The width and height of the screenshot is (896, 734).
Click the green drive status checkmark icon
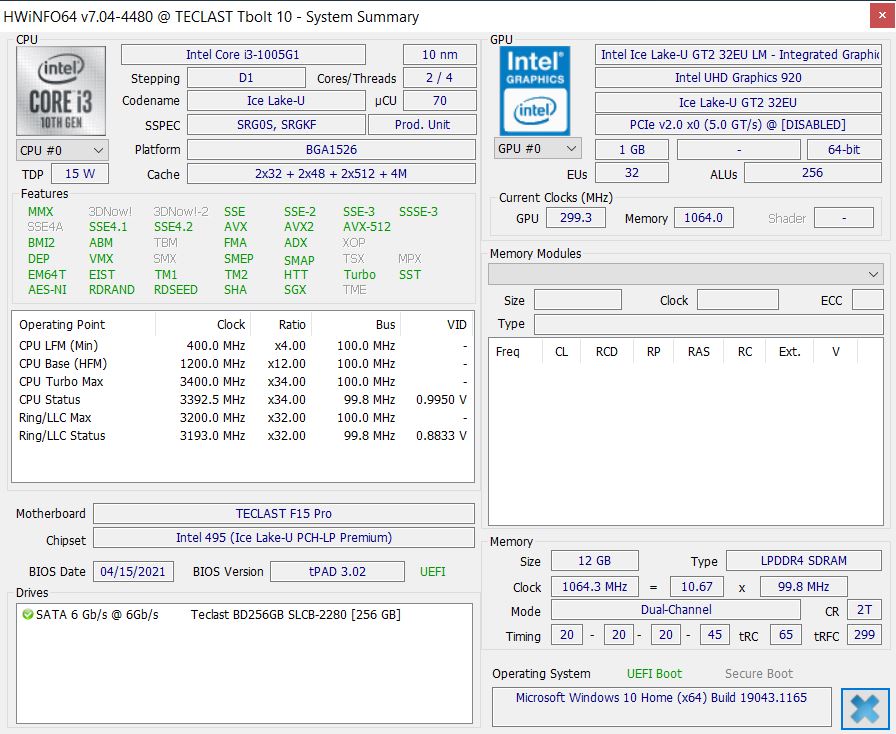(27, 615)
